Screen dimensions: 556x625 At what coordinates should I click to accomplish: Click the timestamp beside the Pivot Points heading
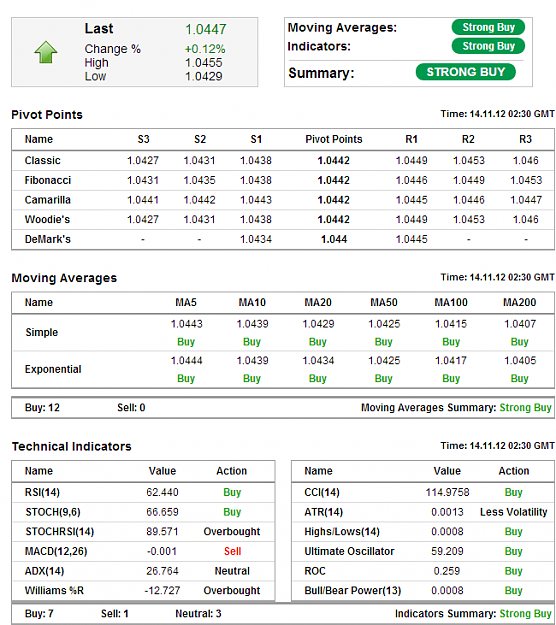point(497,114)
